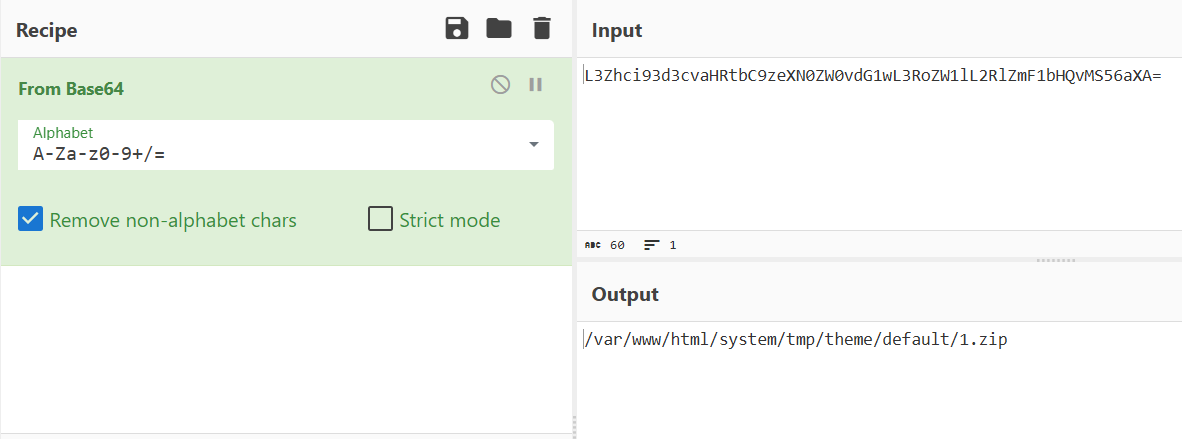Viewport: 1182px width, 439px height.
Task: Open the Load recipe folder icon
Action: (x=499, y=29)
